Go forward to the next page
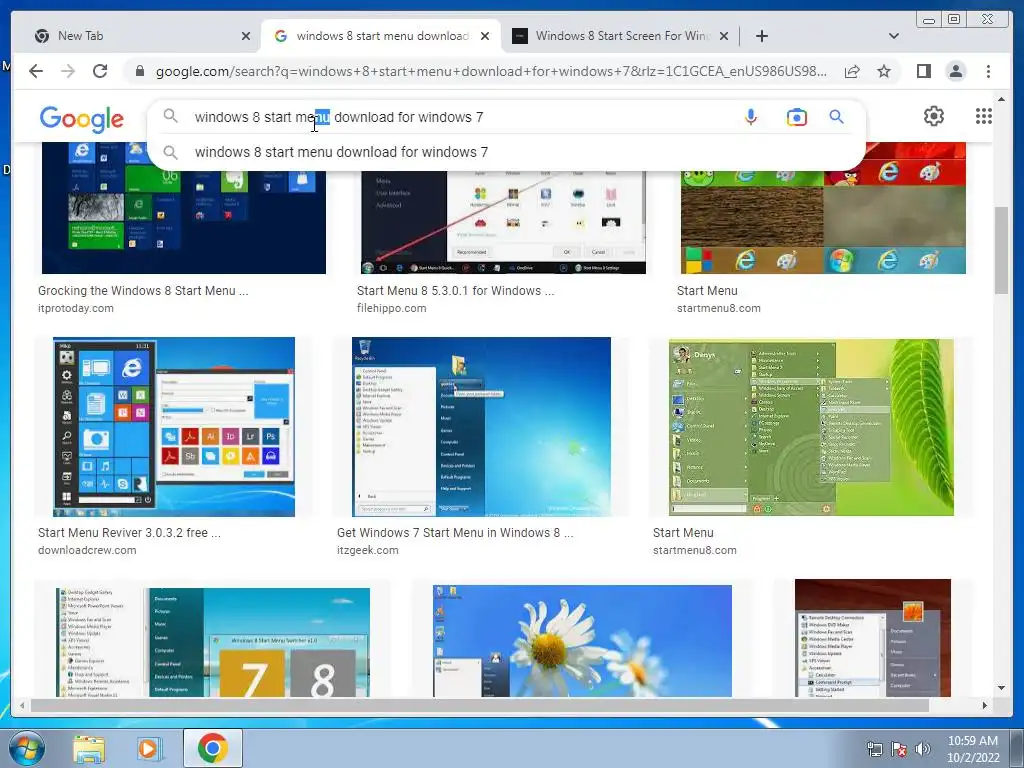Viewport: 1024px width, 768px height. [x=68, y=71]
